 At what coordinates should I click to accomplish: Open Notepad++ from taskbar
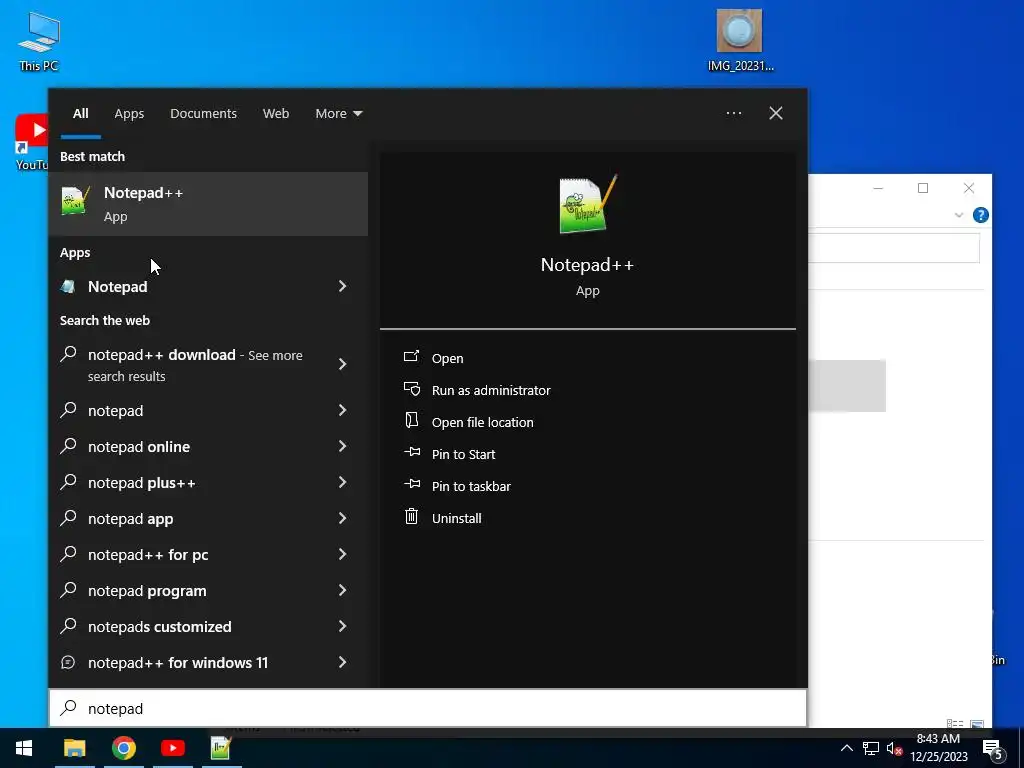coord(221,748)
